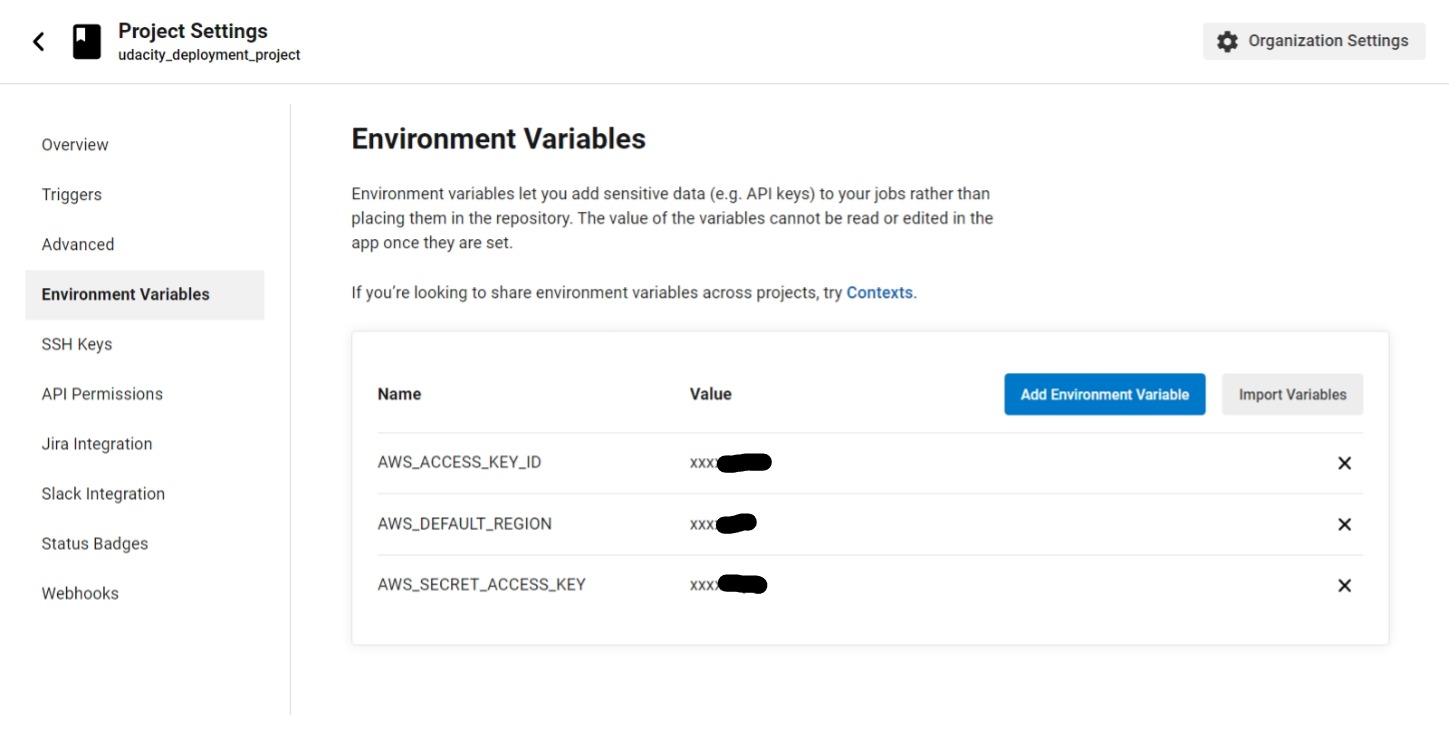
Task: Select the Overview section
Action: 74,144
